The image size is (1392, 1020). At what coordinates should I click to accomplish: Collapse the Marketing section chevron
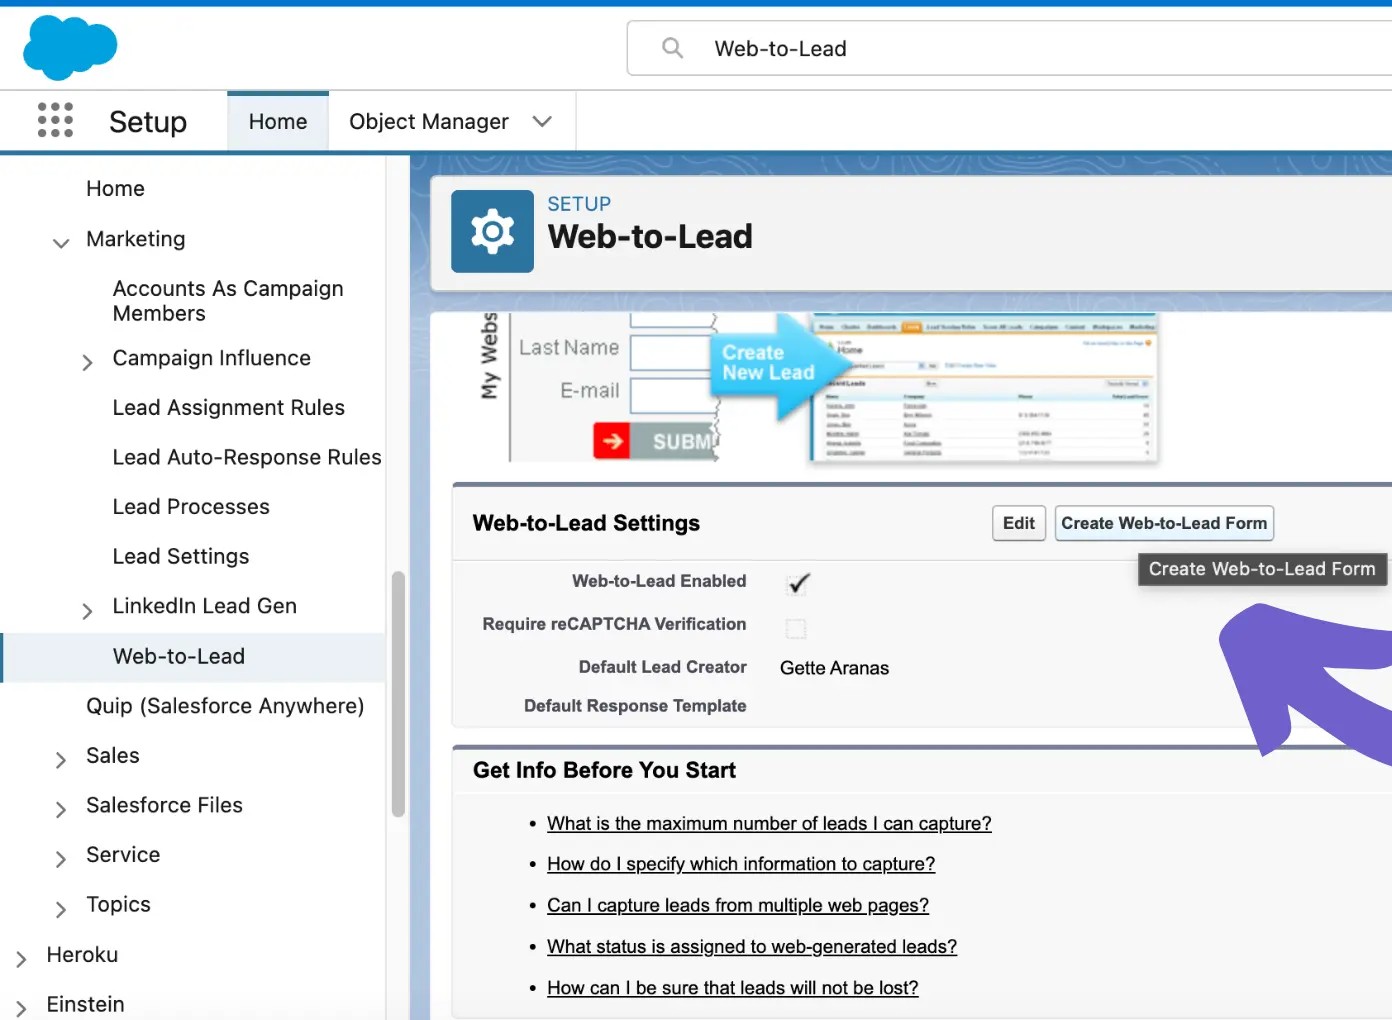(x=61, y=242)
